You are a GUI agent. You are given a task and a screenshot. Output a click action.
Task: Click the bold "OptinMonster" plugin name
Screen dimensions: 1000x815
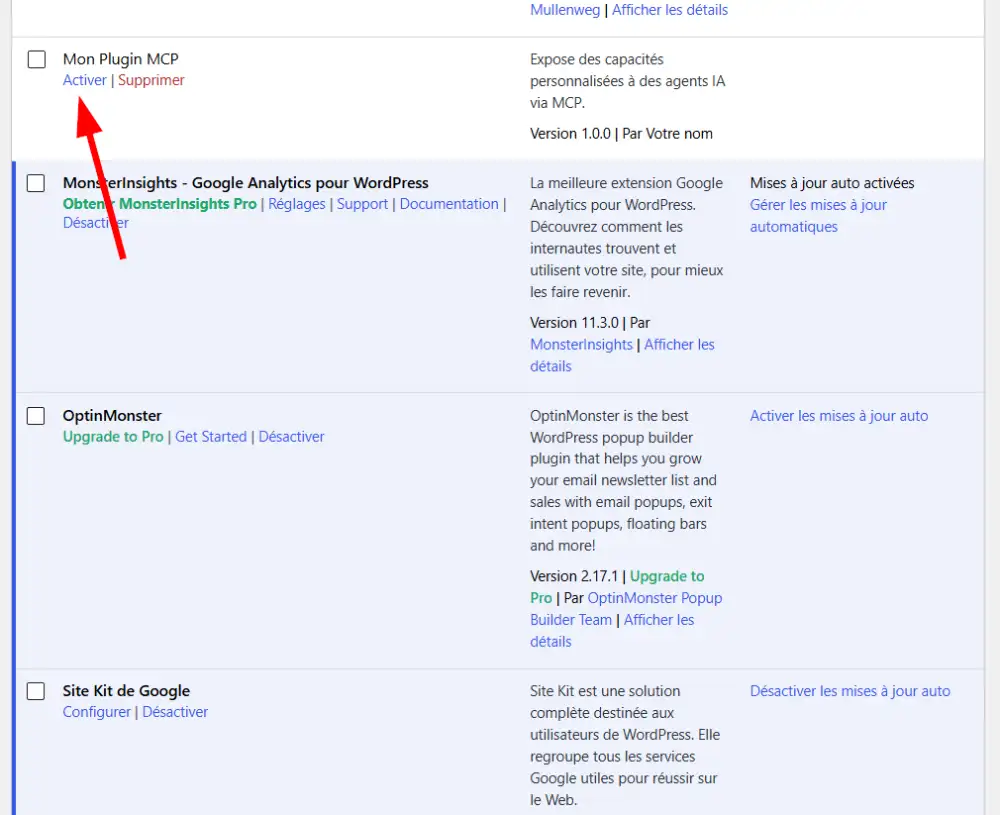112,416
